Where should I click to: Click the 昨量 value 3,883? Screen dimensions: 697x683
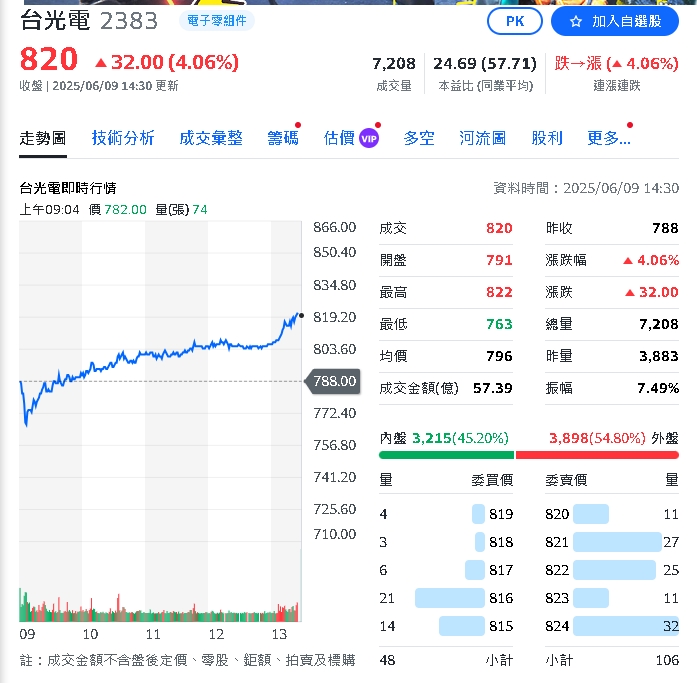tap(659, 356)
